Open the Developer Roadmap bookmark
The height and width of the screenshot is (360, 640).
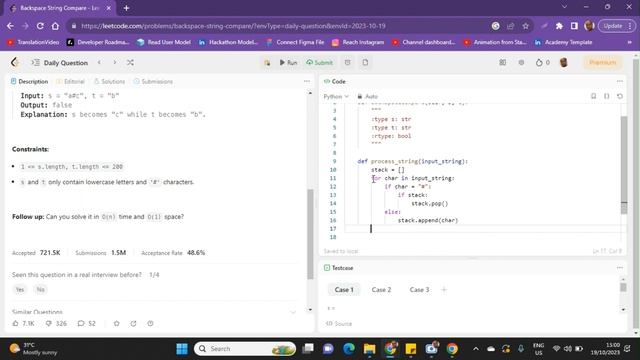pyautogui.click(x=98, y=42)
